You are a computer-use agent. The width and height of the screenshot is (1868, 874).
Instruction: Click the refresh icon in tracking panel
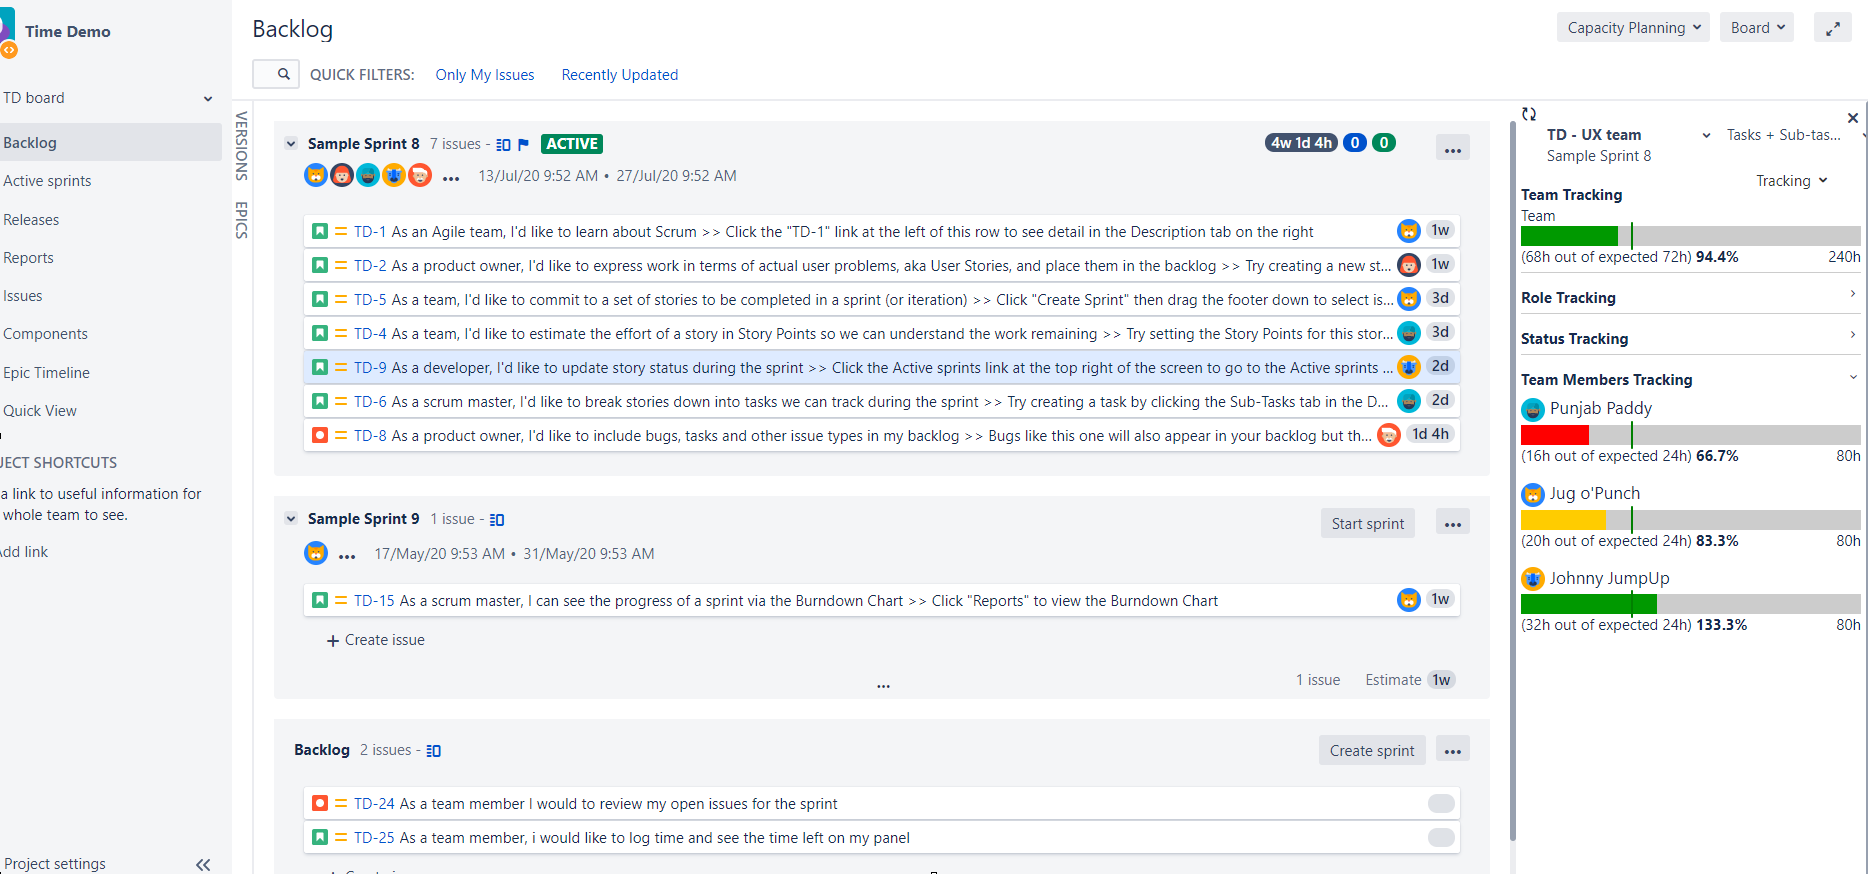click(x=1529, y=114)
